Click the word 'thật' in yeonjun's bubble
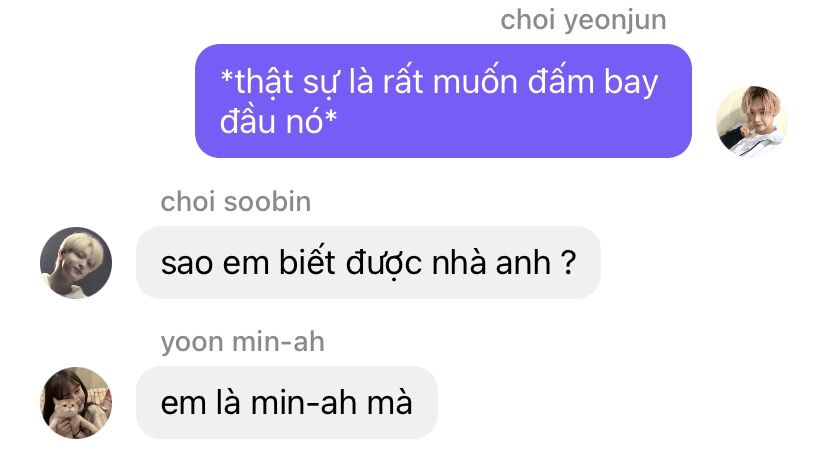The height and width of the screenshot is (453, 828). [x=264, y=84]
